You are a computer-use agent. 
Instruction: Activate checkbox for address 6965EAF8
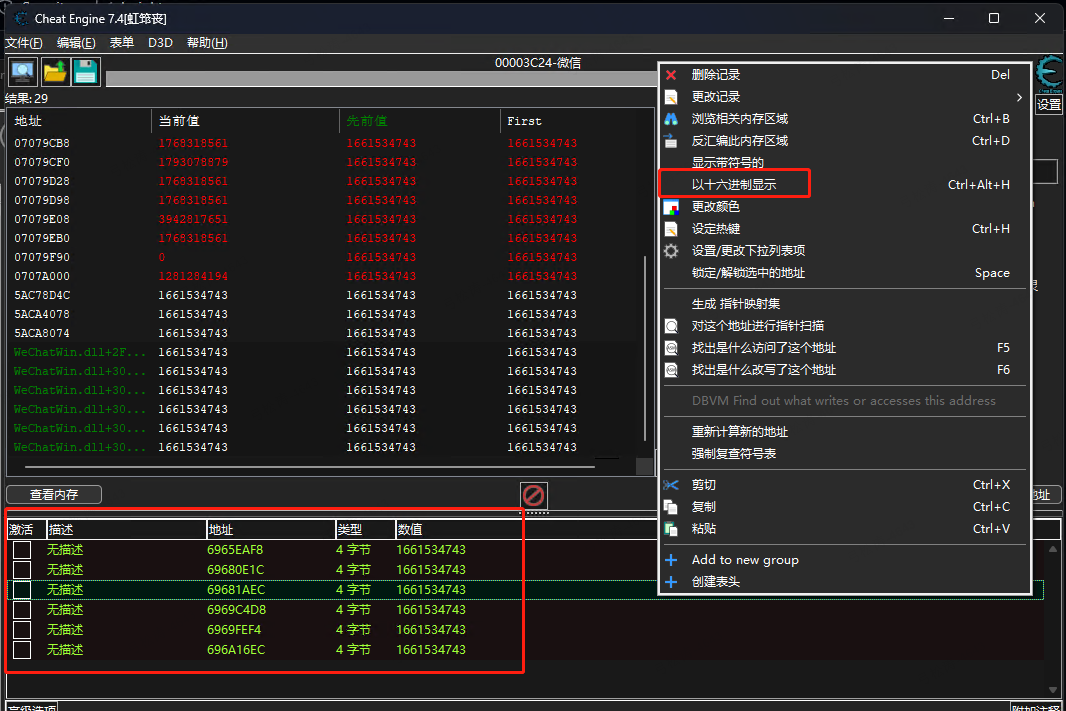22,550
